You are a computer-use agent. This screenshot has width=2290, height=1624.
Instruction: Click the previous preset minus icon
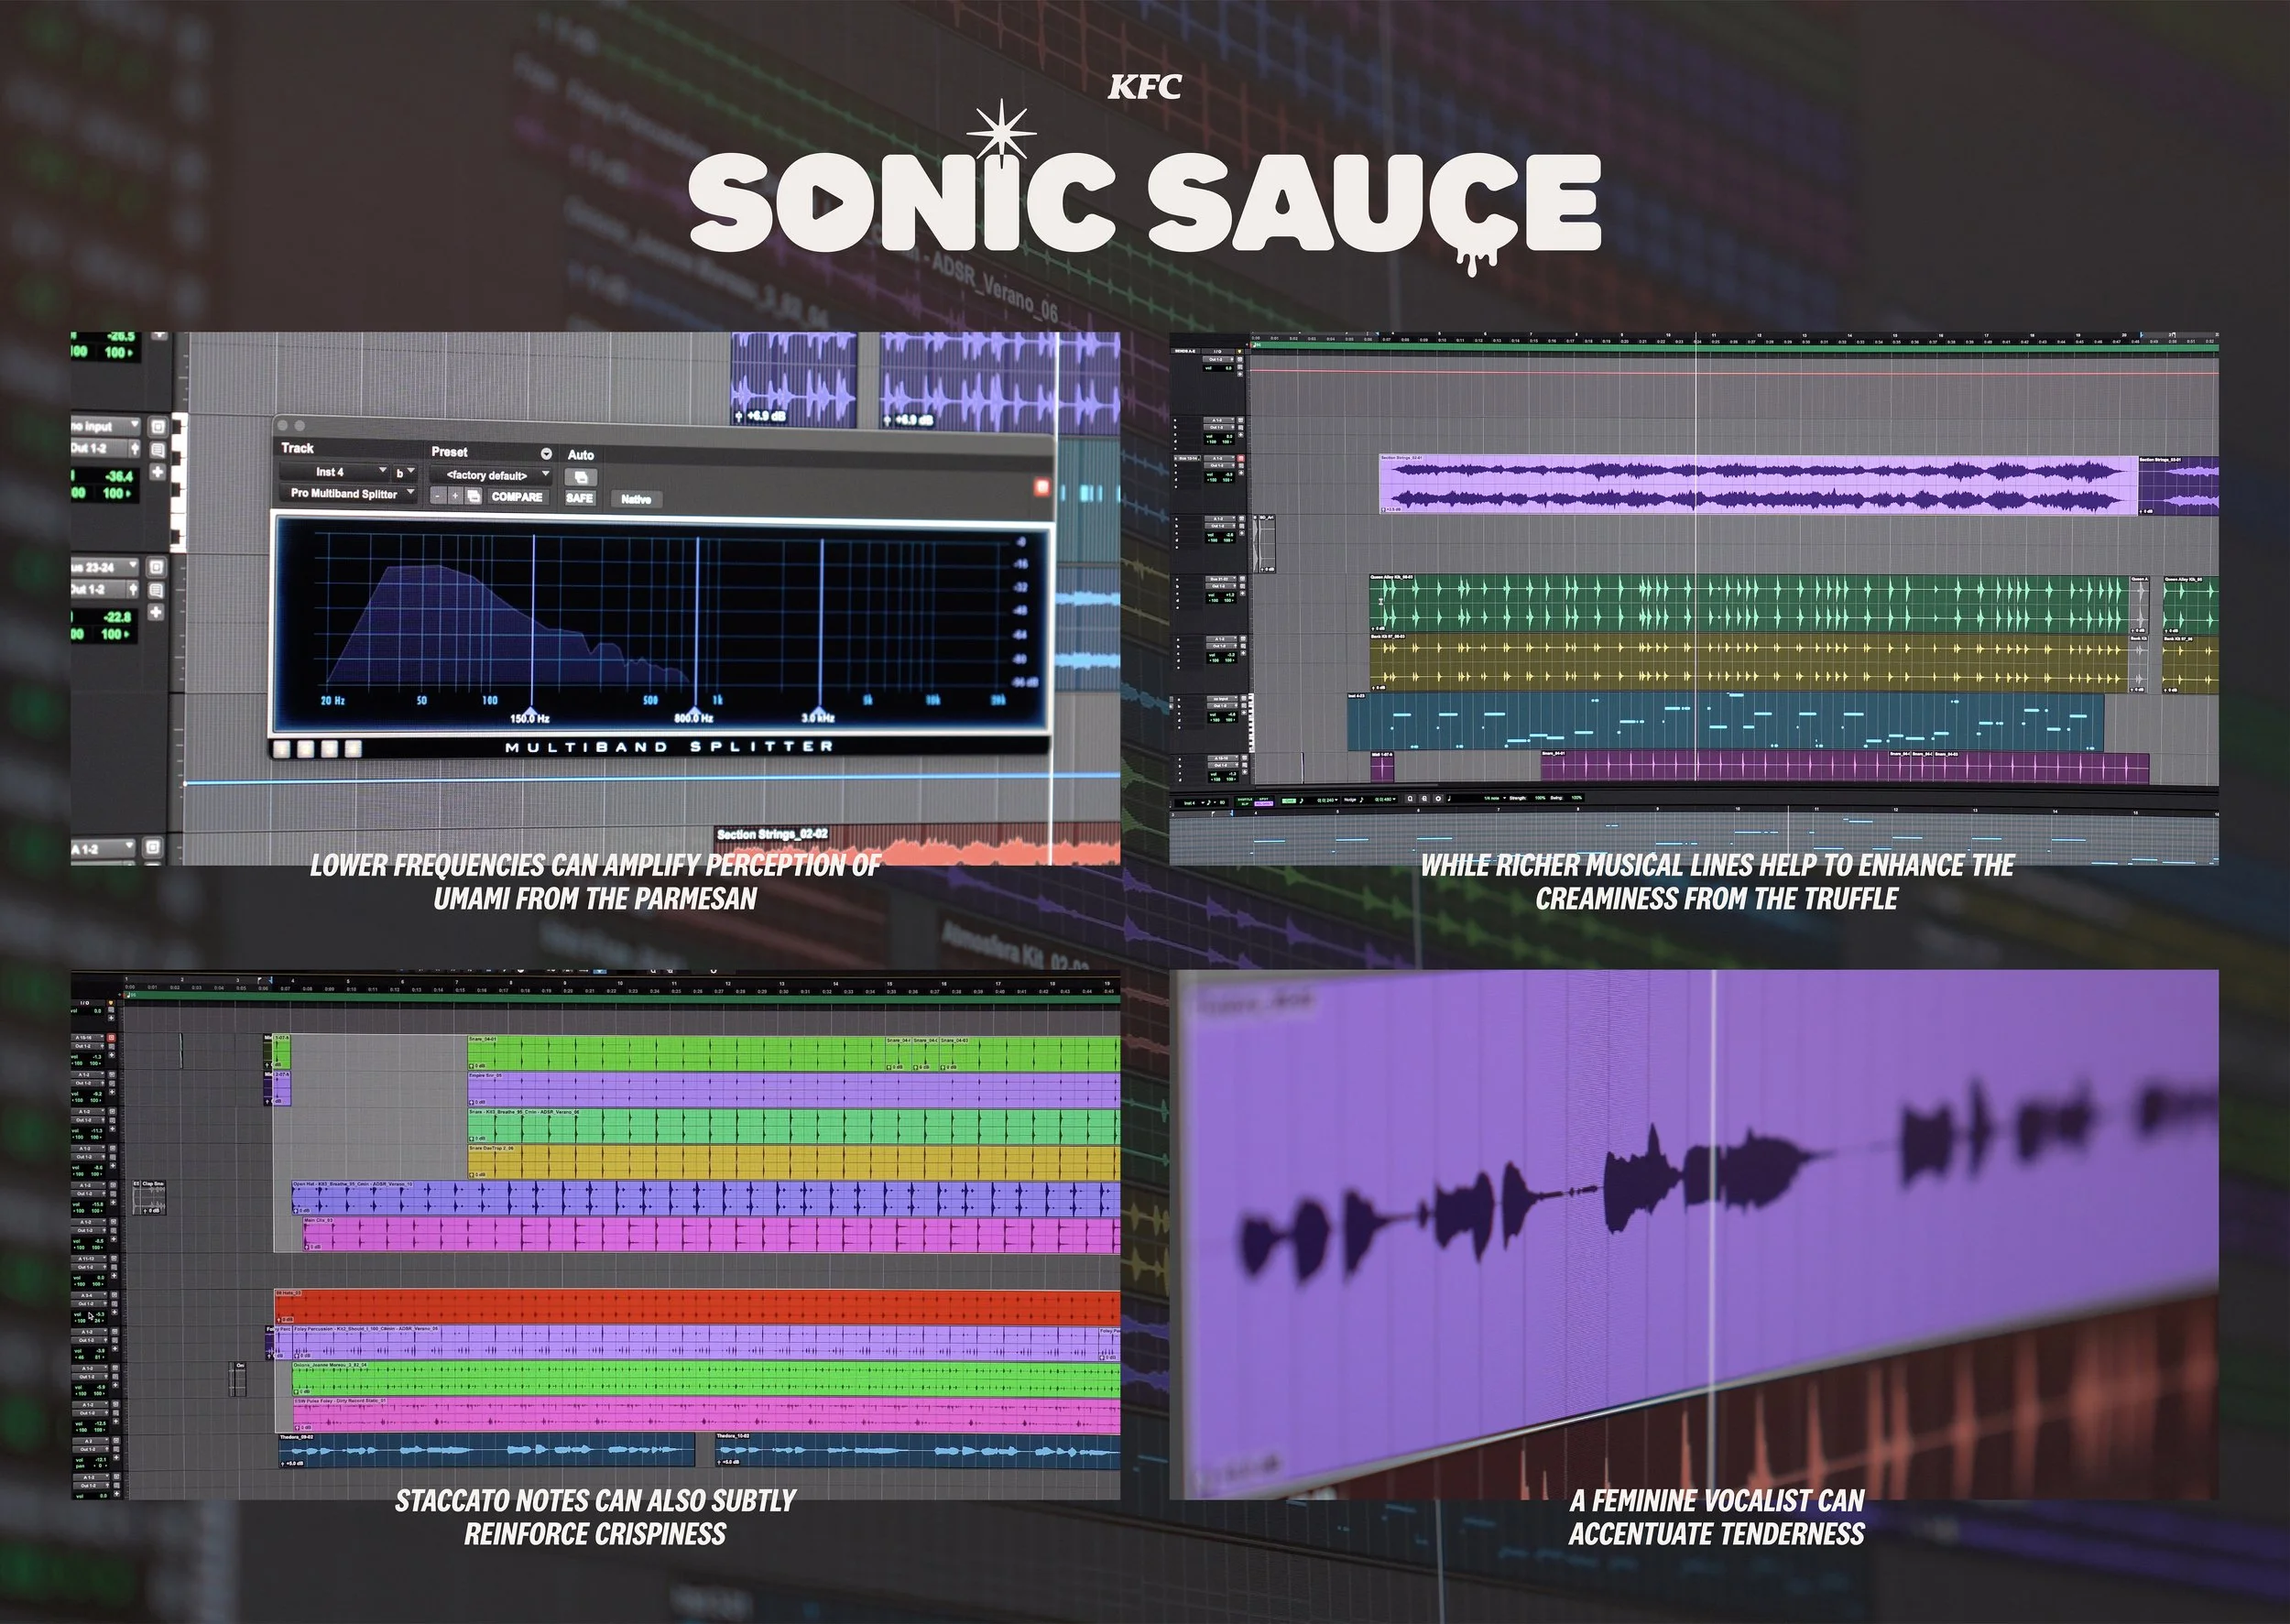tap(437, 496)
